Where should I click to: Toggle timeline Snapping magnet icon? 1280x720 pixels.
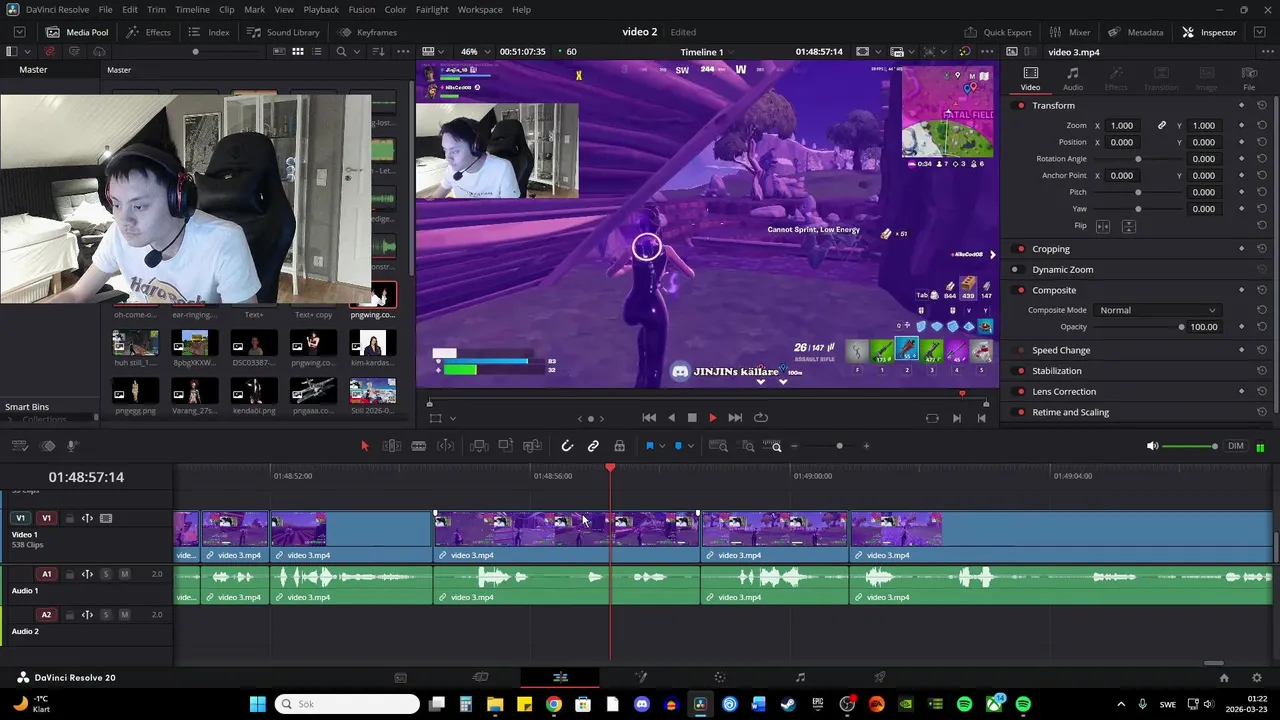click(567, 446)
